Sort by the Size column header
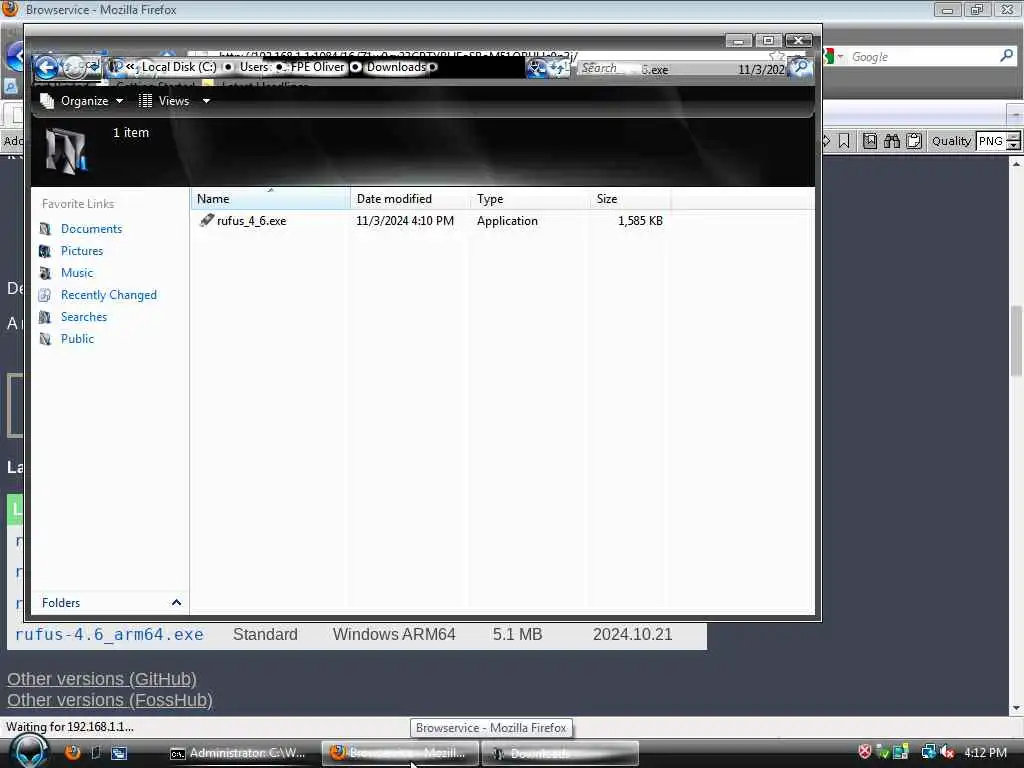1024x768 pixels. 629,199
